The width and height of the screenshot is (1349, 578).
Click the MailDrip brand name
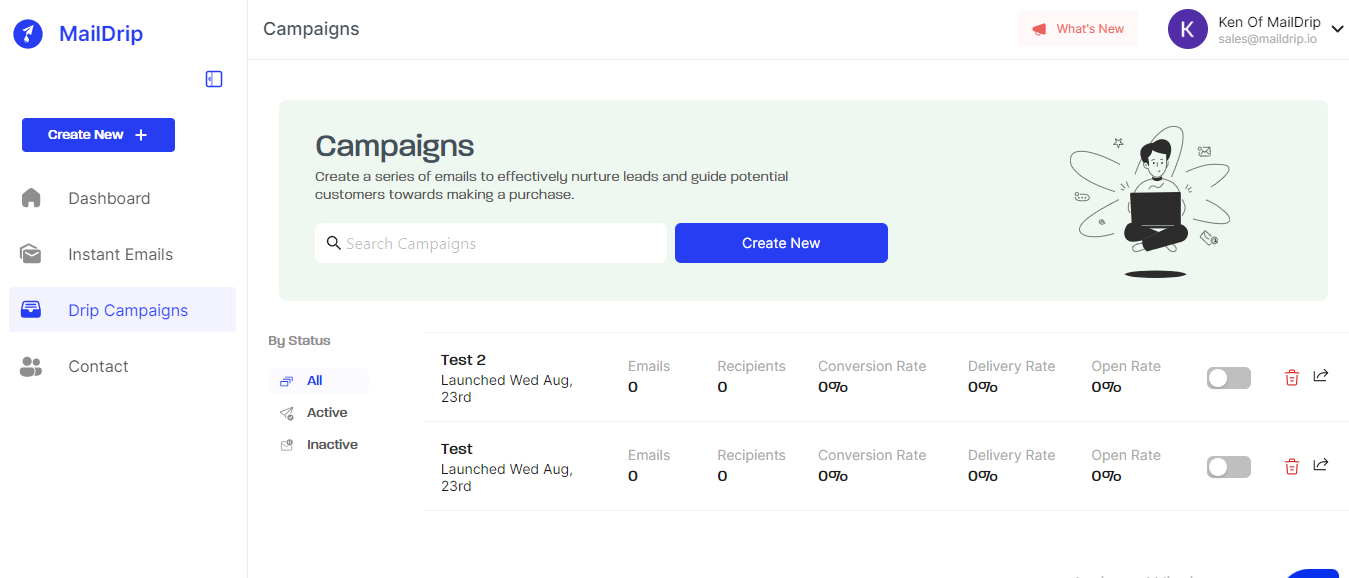[x=101, y=34]
